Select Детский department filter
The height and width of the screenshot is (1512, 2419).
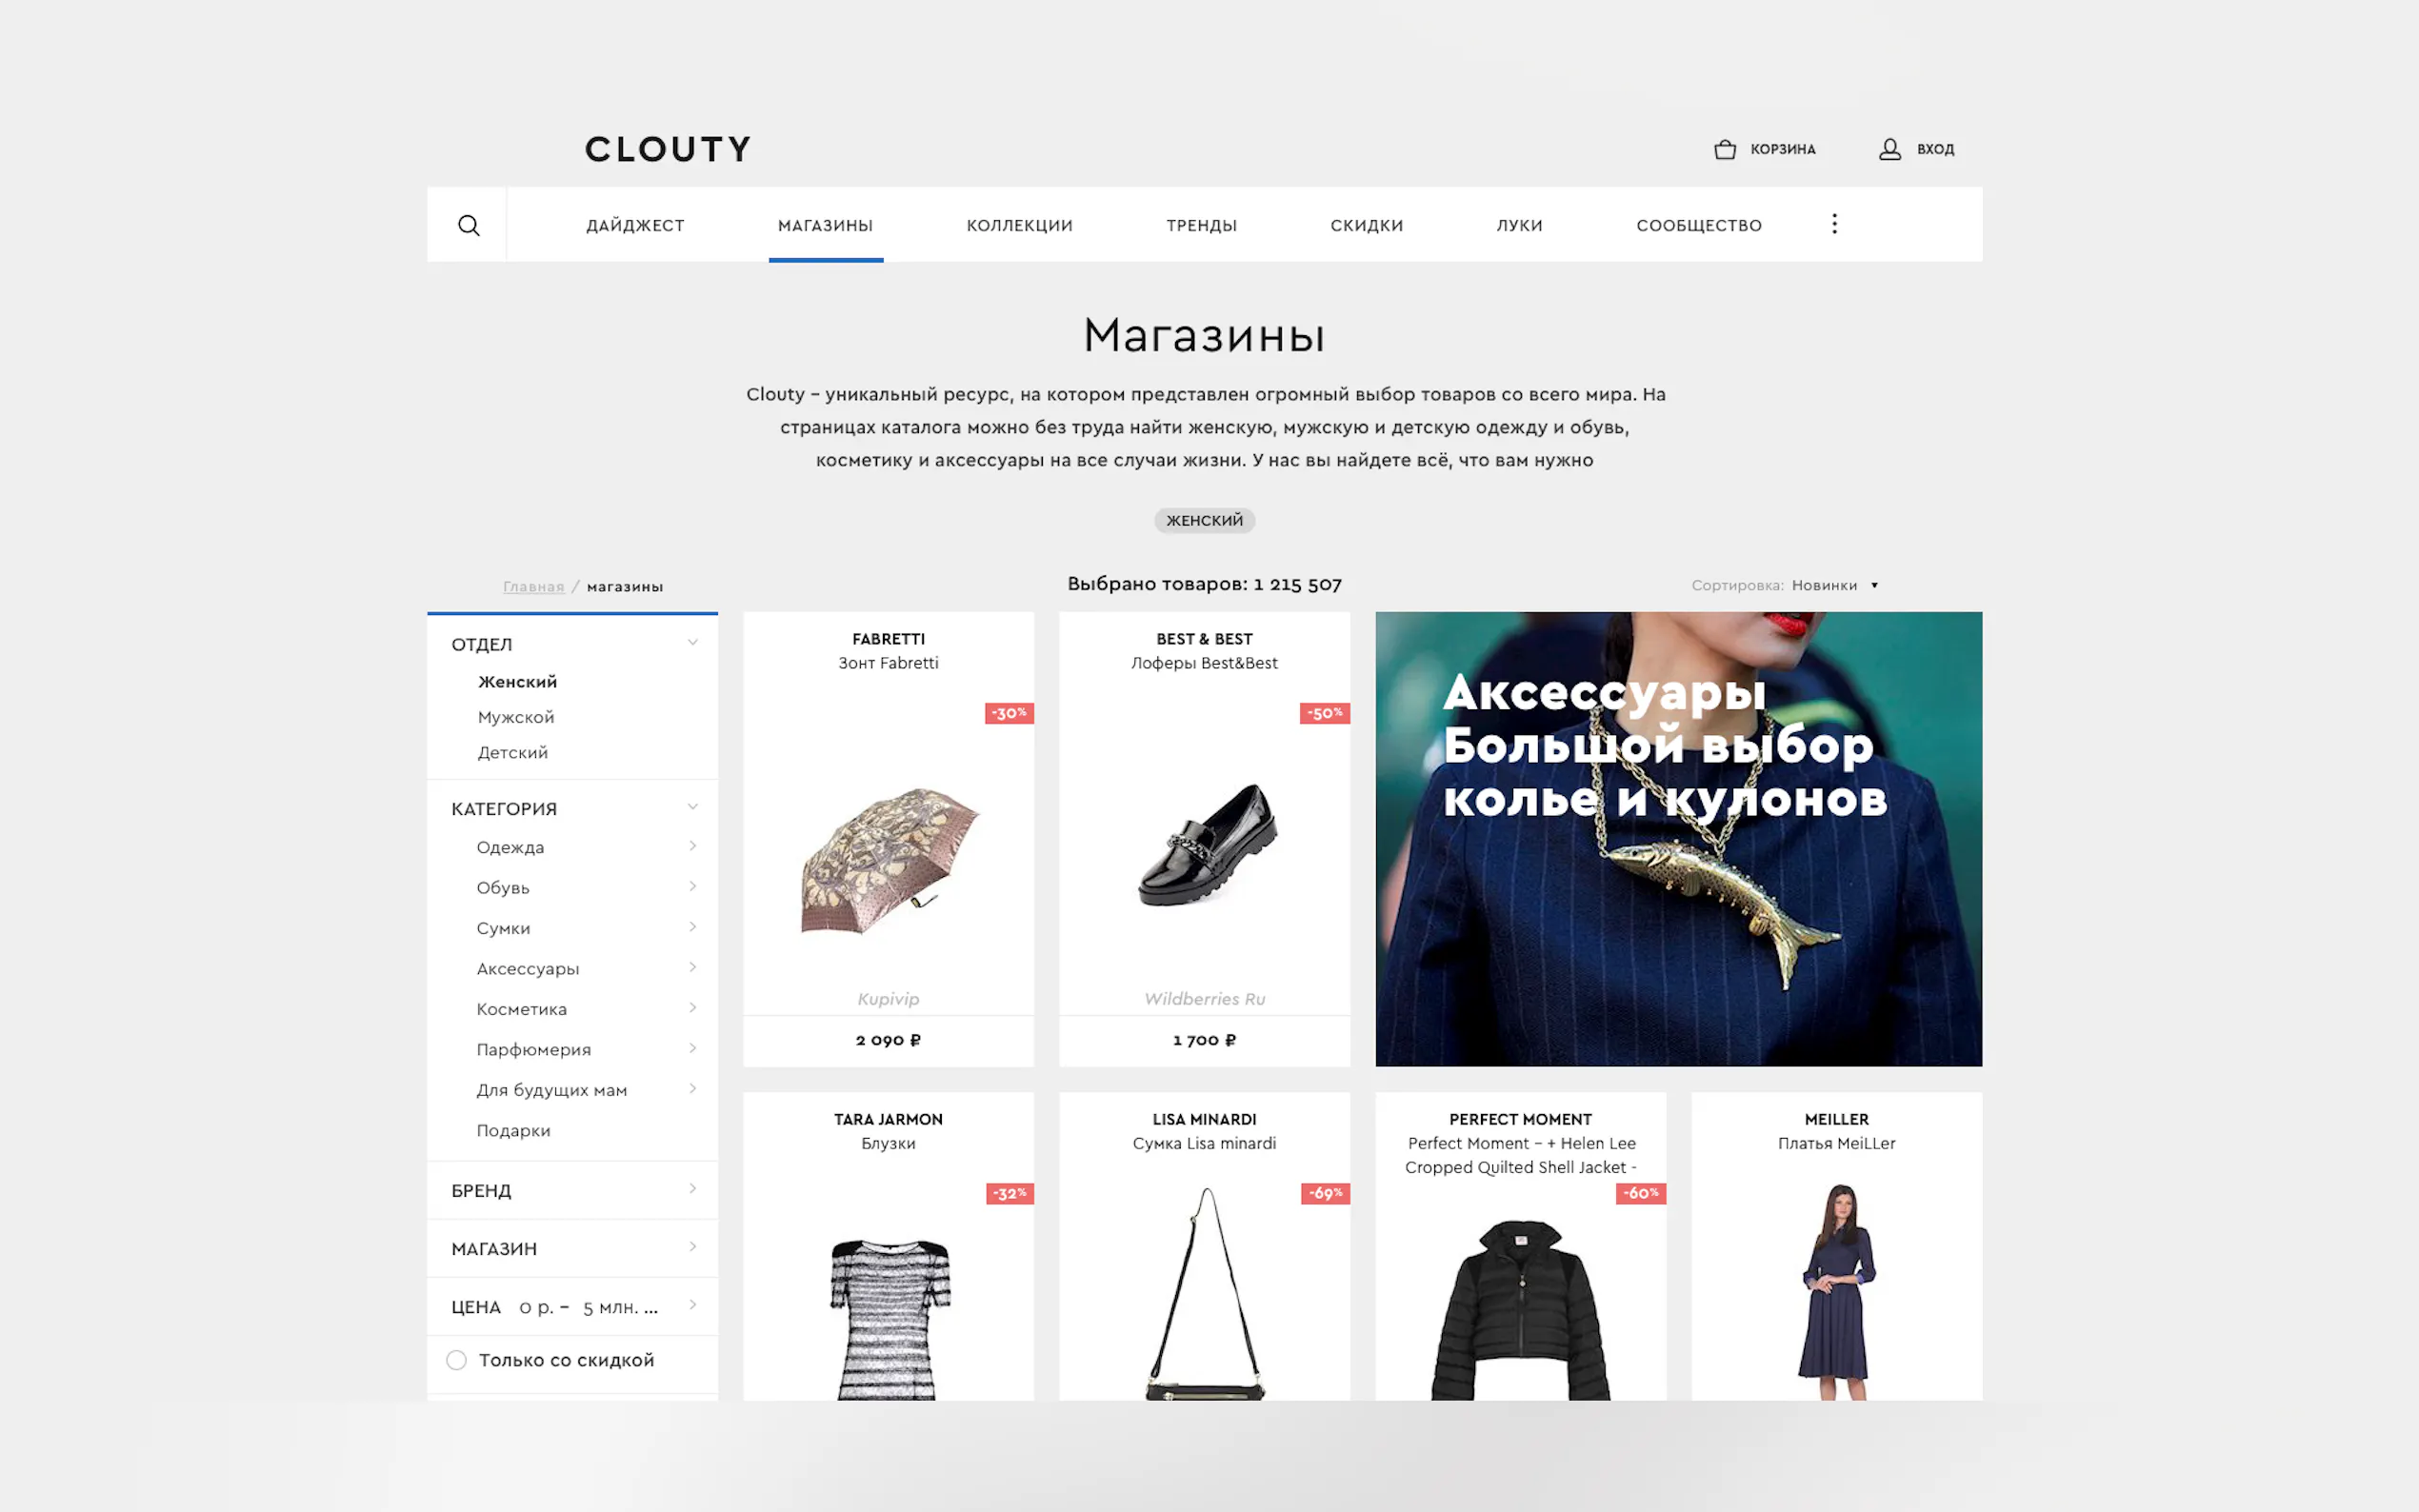[x=512, y=752]
